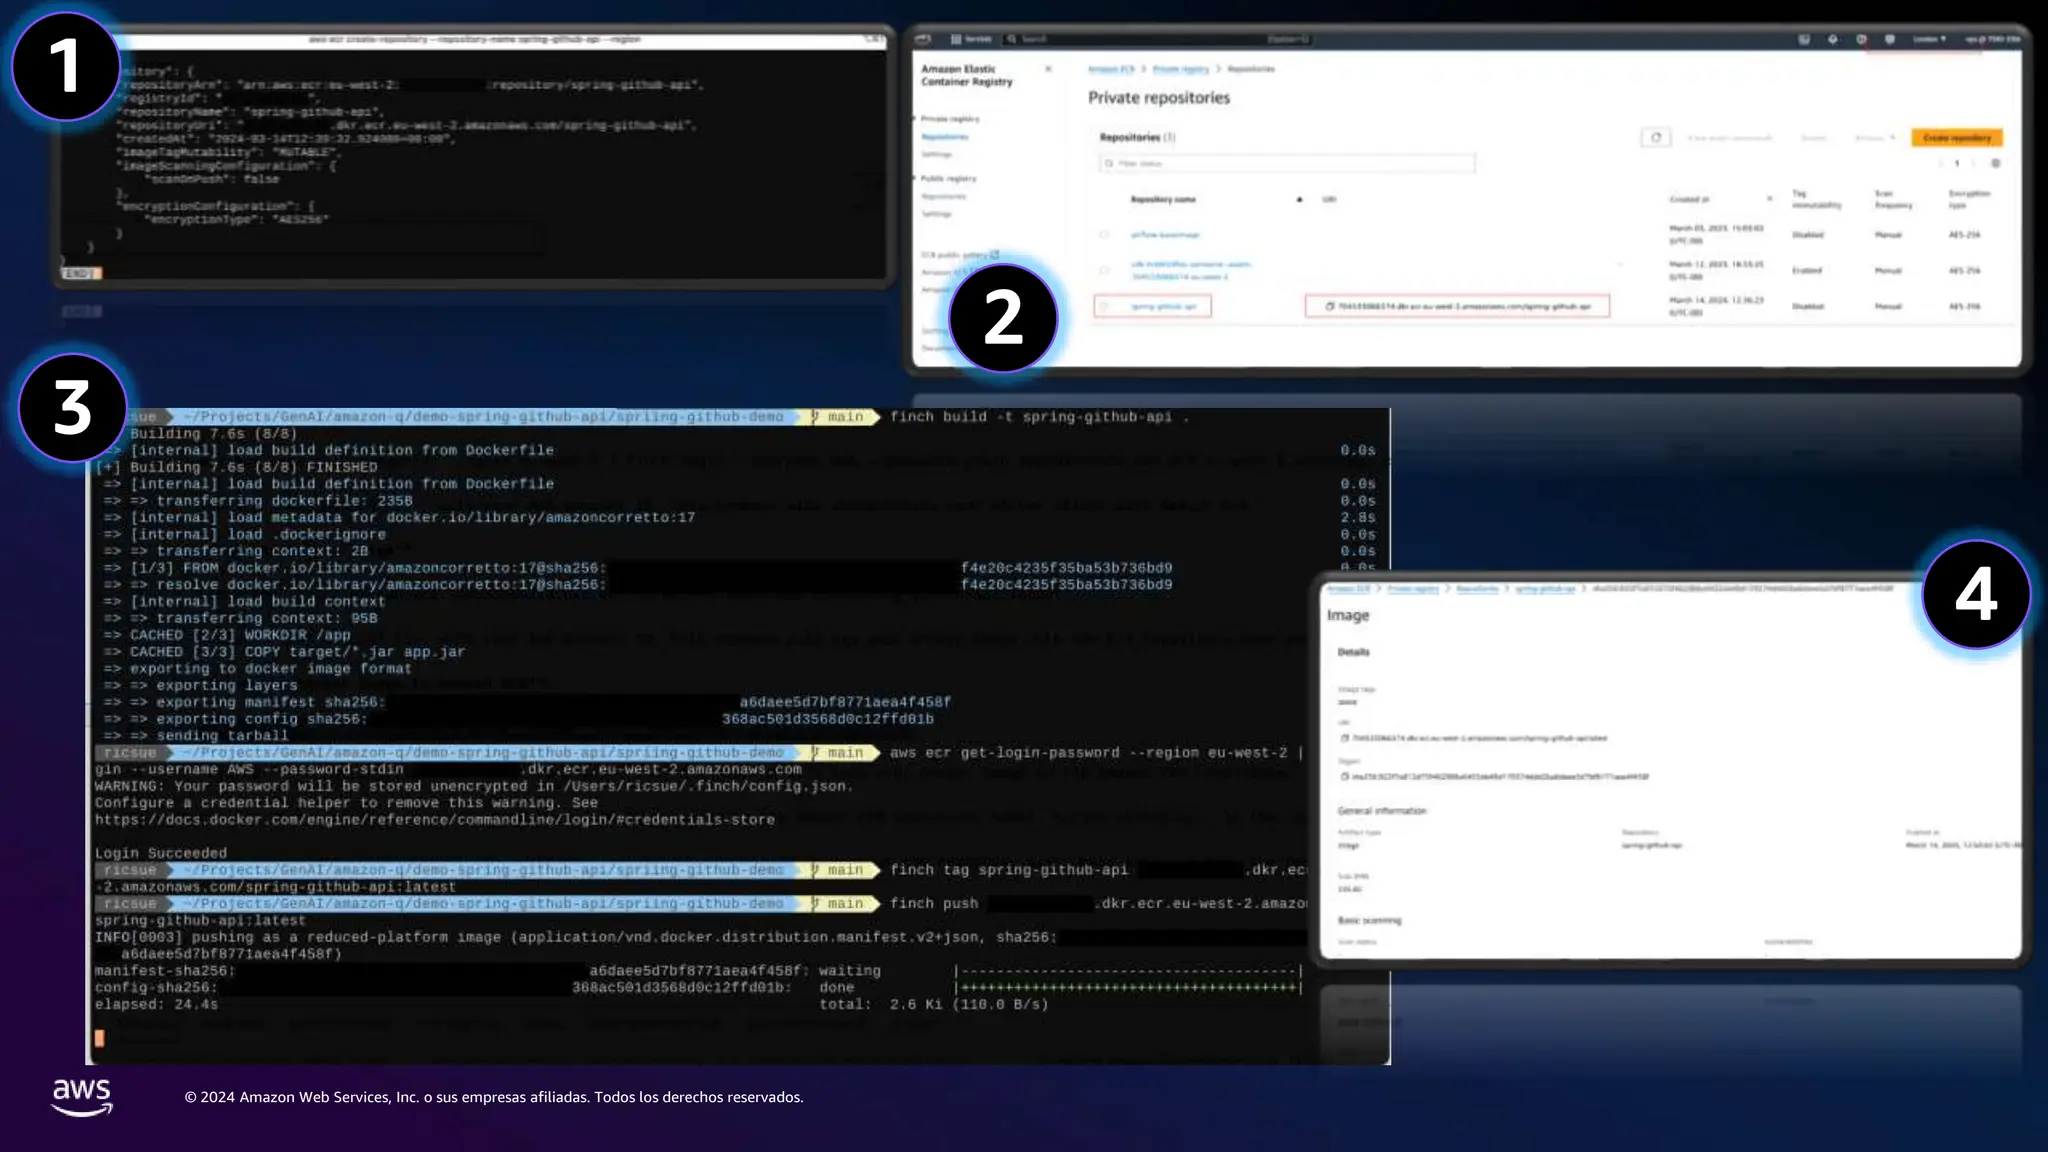Open the region selector dropdown in AWS bar
Viewport: 2048px width, 1152px height.
point(1929,39)
